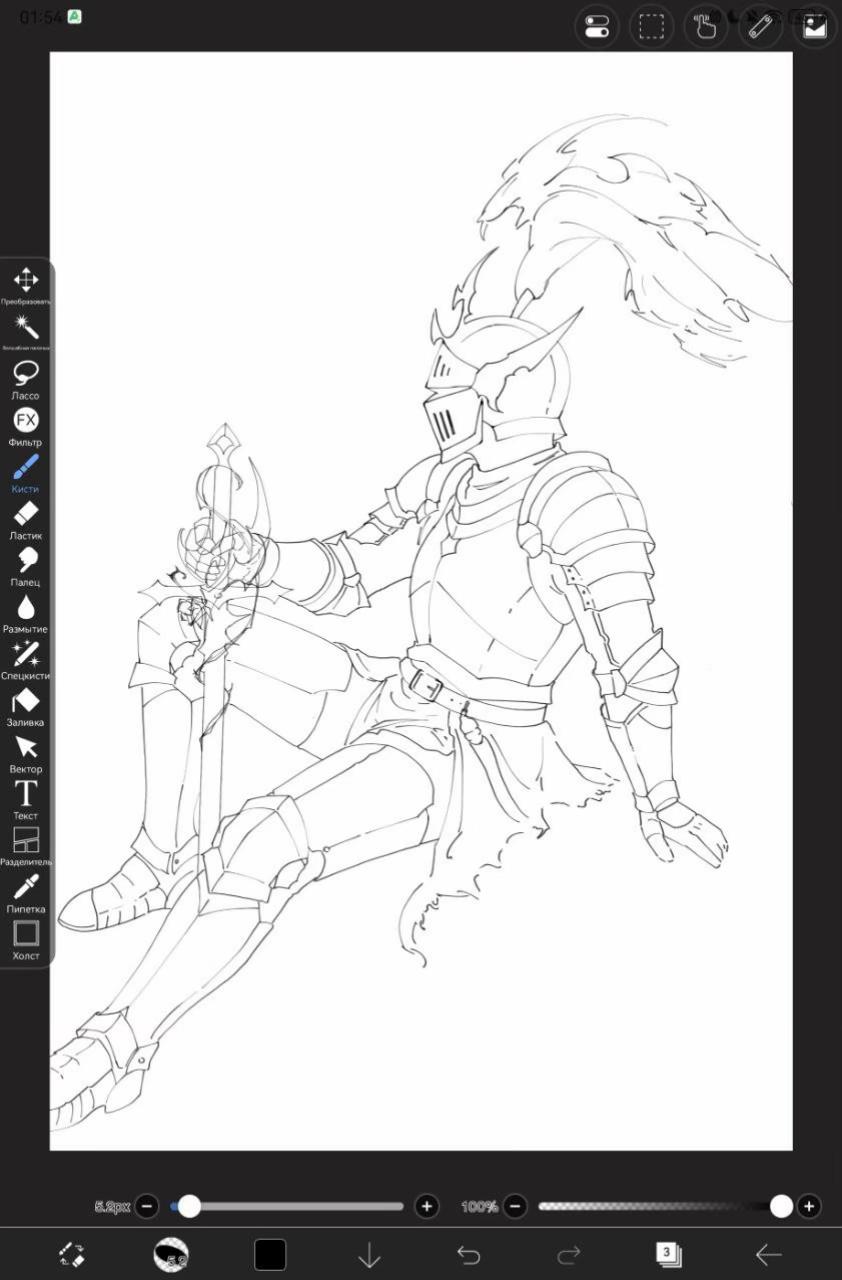Image resolution: width=842 pixels, height=1280 pixels.
Task: Select the Transform (Преобразовать) tool
Action: click(26, 285)
